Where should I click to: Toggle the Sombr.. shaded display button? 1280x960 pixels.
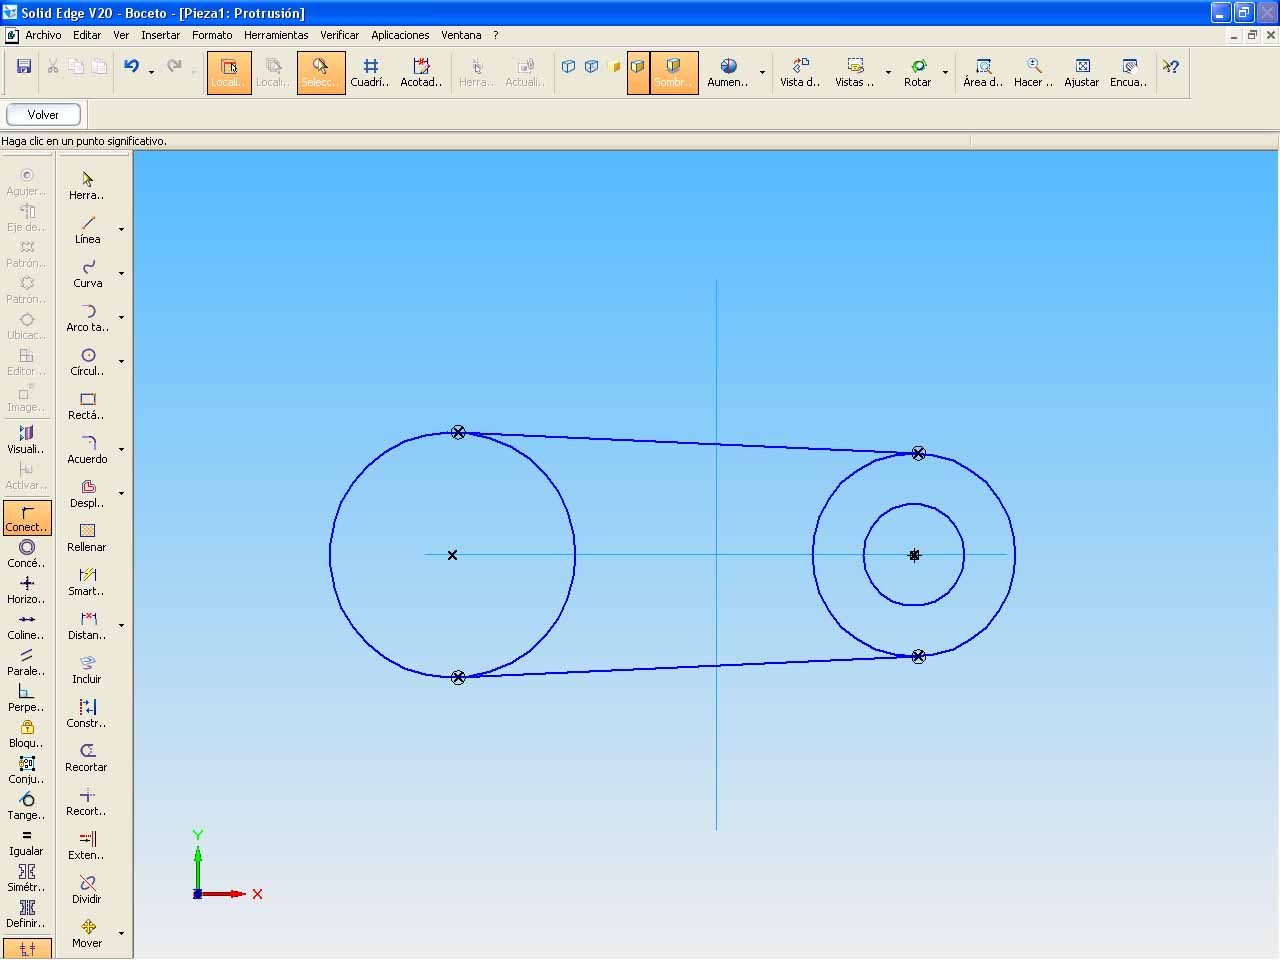pyautogui.click(x=674, y=73)
